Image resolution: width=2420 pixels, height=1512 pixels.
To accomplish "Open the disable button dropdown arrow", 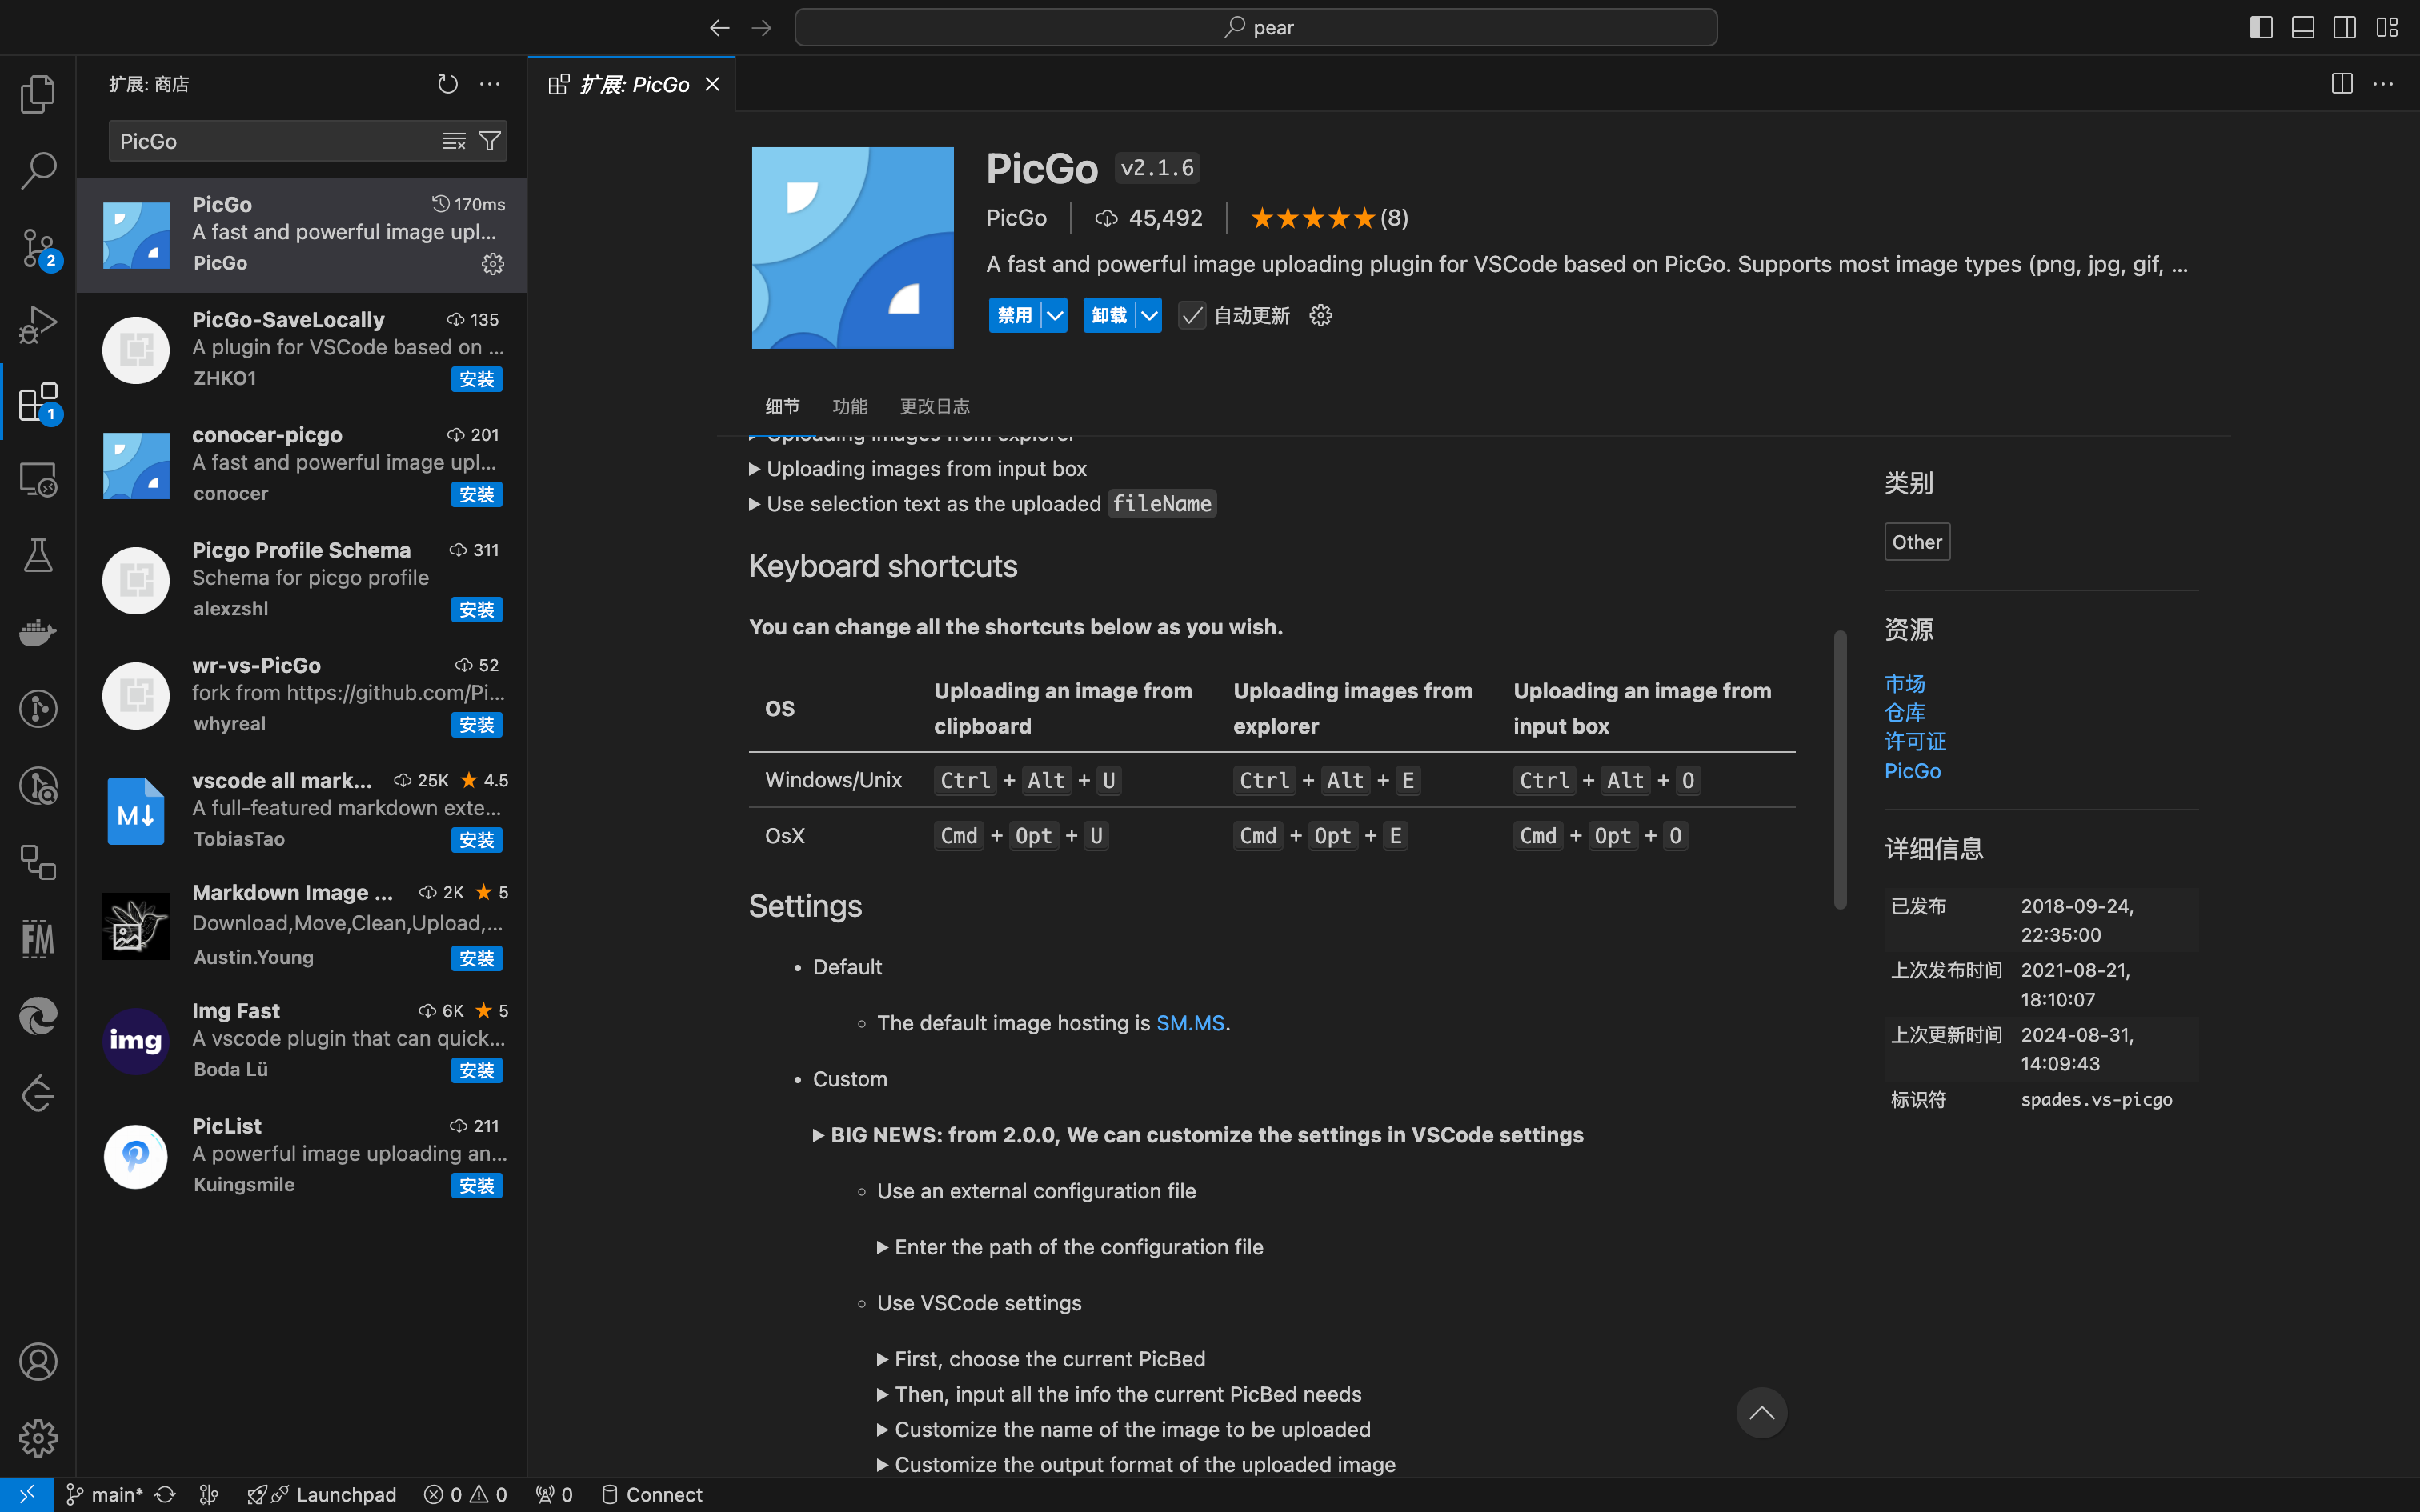I will (1055, 316).
